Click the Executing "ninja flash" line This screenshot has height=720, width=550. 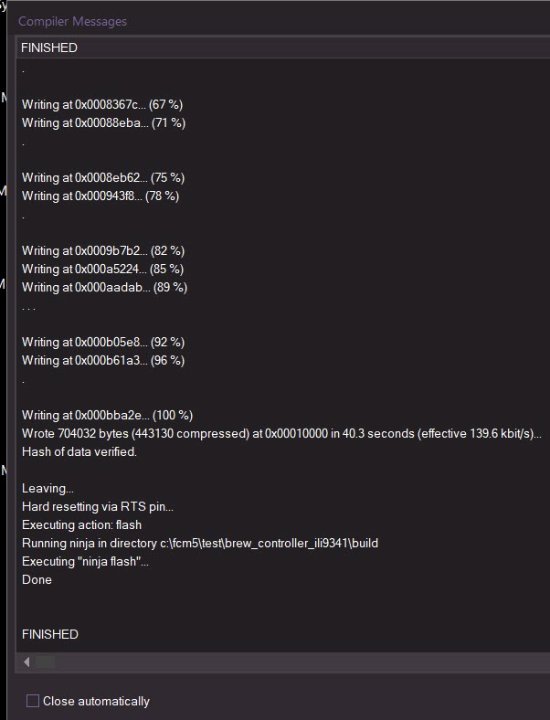tap(85, 561)
